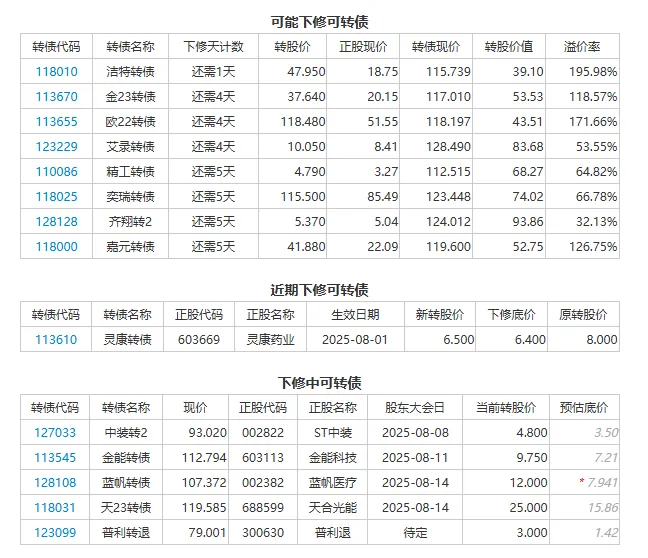Click the 溢价率 column header
The image size is (648, 558).
pos(582,46)
